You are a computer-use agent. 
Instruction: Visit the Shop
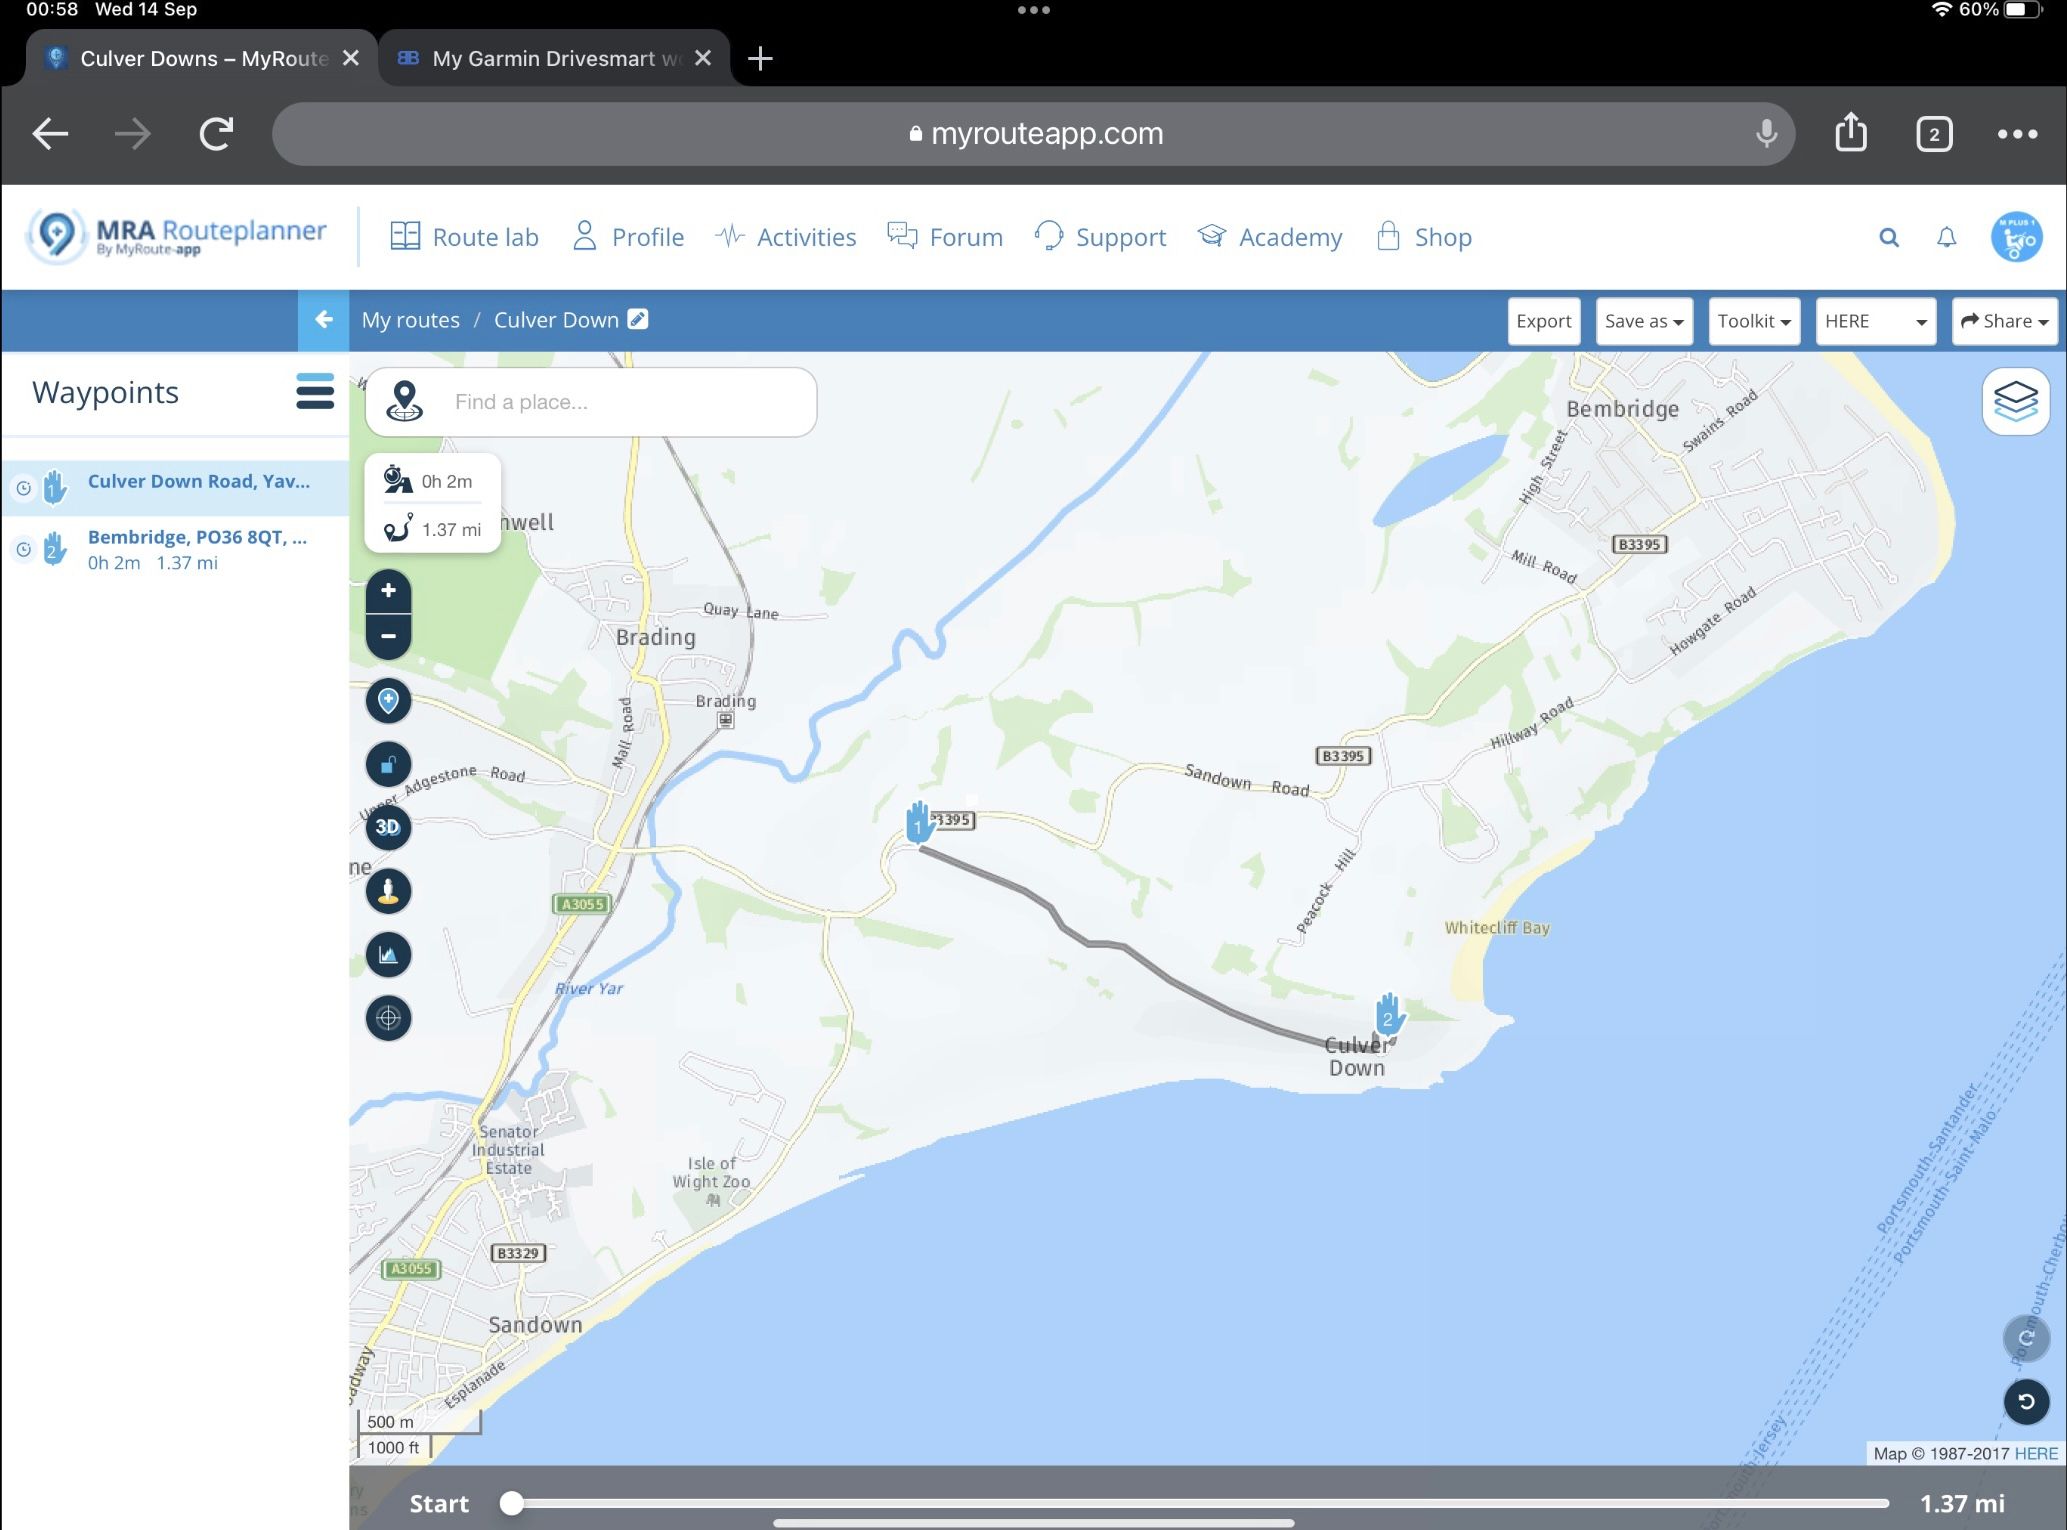pos(1424,237)
